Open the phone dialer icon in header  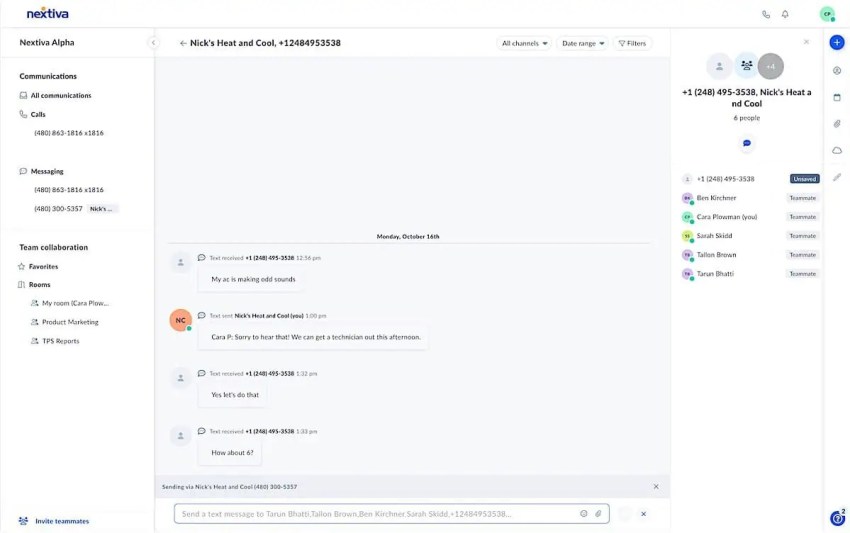766,15
